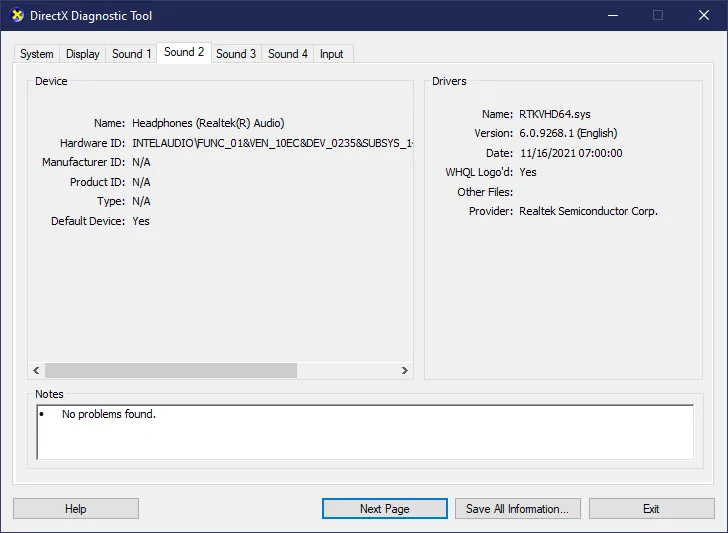The height and width of the screenshot is (533, 728).
Task: Minimize the DirectX Diagnostic Tool window
Action: tap(611, 16)
